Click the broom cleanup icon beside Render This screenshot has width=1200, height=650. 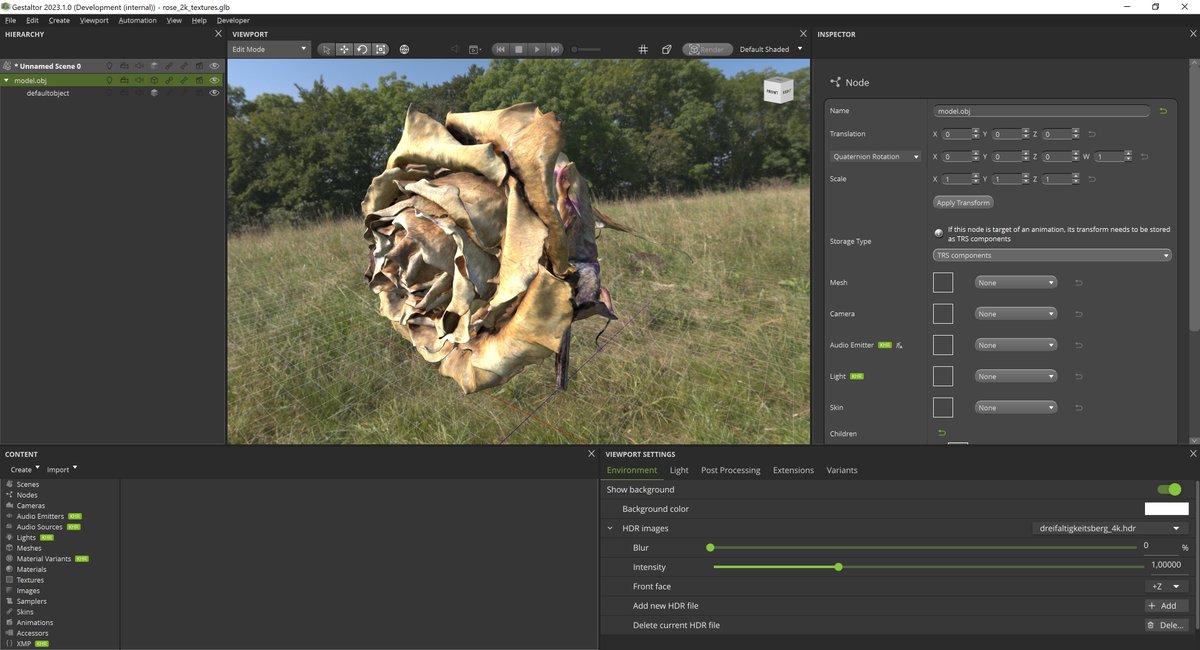[x=667, y=49]
